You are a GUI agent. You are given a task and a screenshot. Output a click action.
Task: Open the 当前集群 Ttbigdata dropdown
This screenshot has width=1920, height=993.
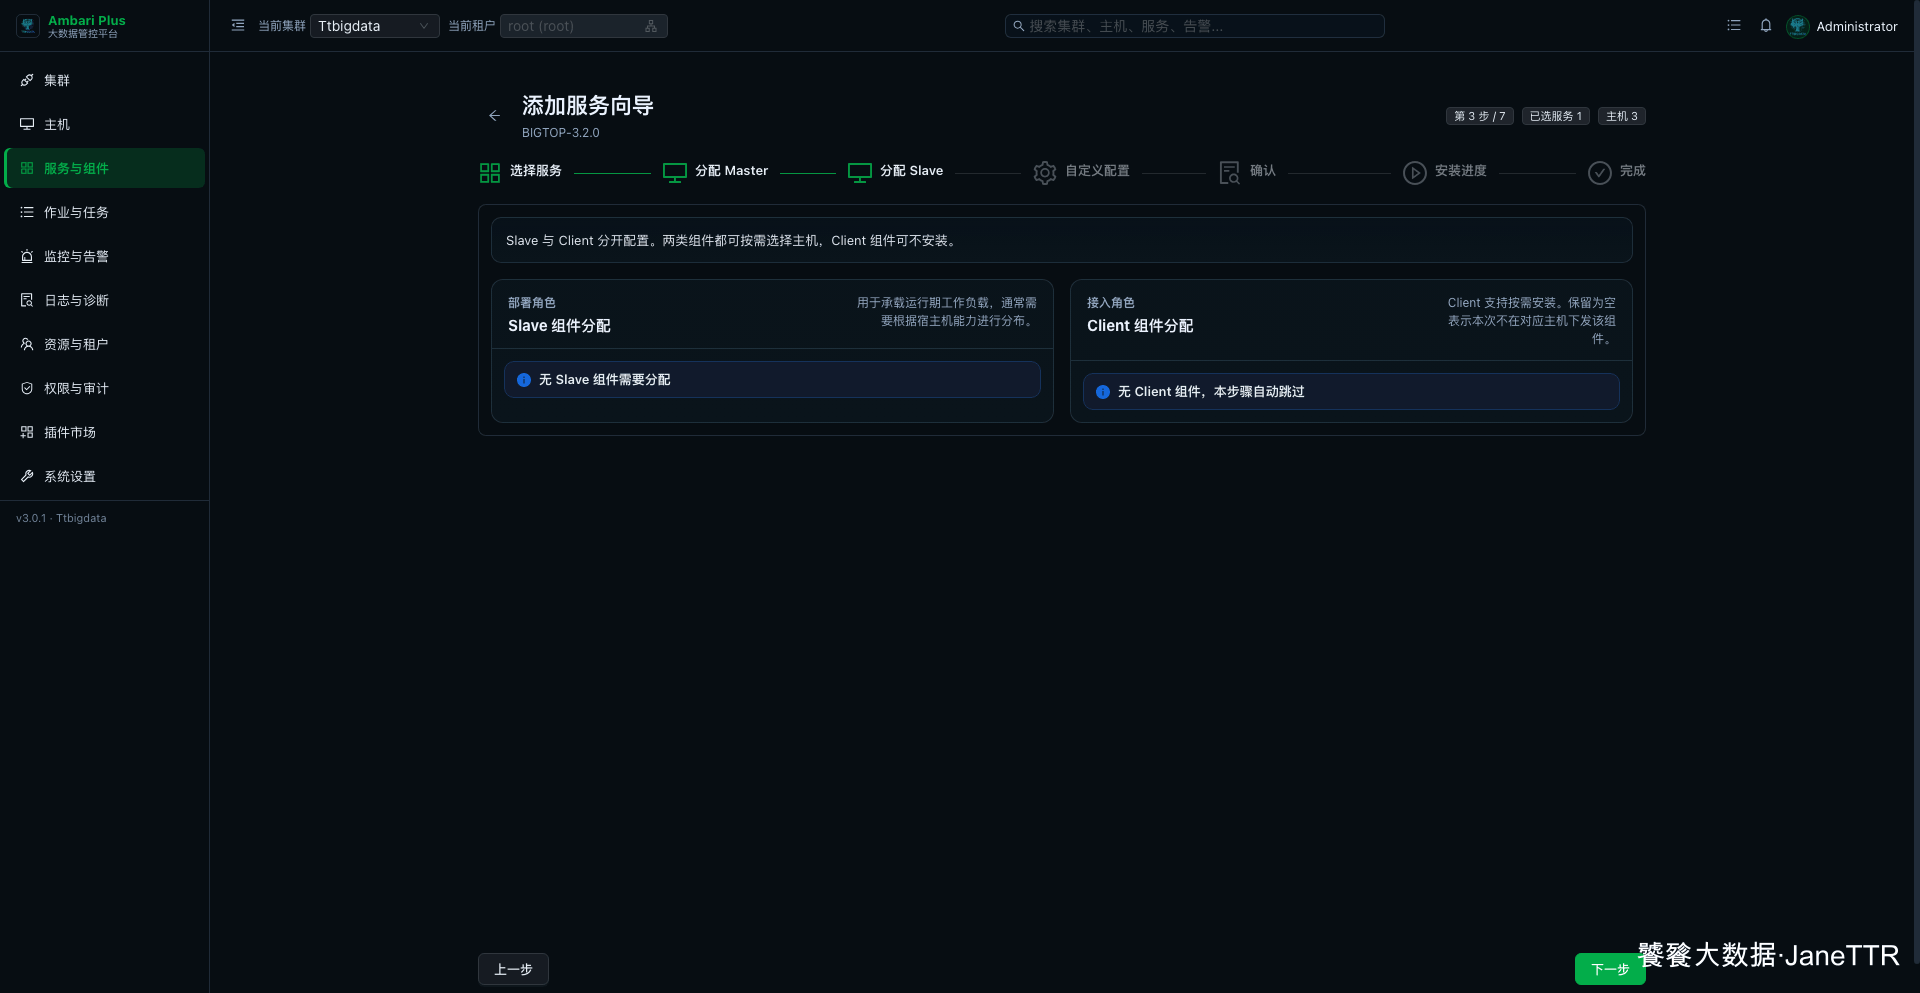(x=374, y=26)
